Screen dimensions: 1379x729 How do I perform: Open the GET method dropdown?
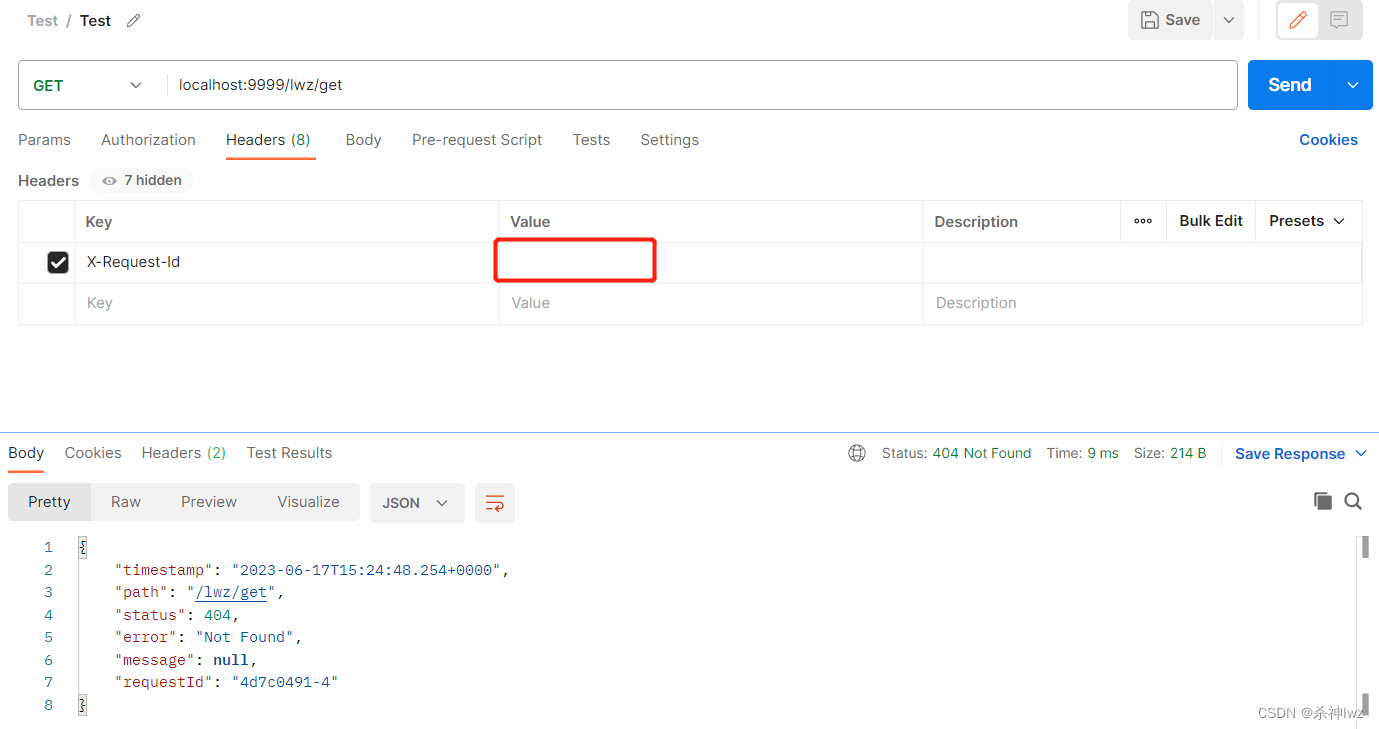click(88, 85)
